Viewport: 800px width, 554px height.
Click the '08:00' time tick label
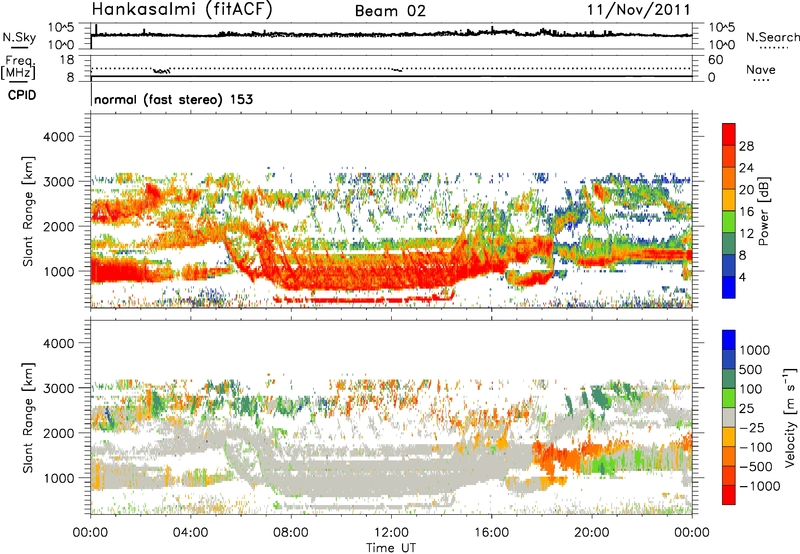[x=290, y=533]
